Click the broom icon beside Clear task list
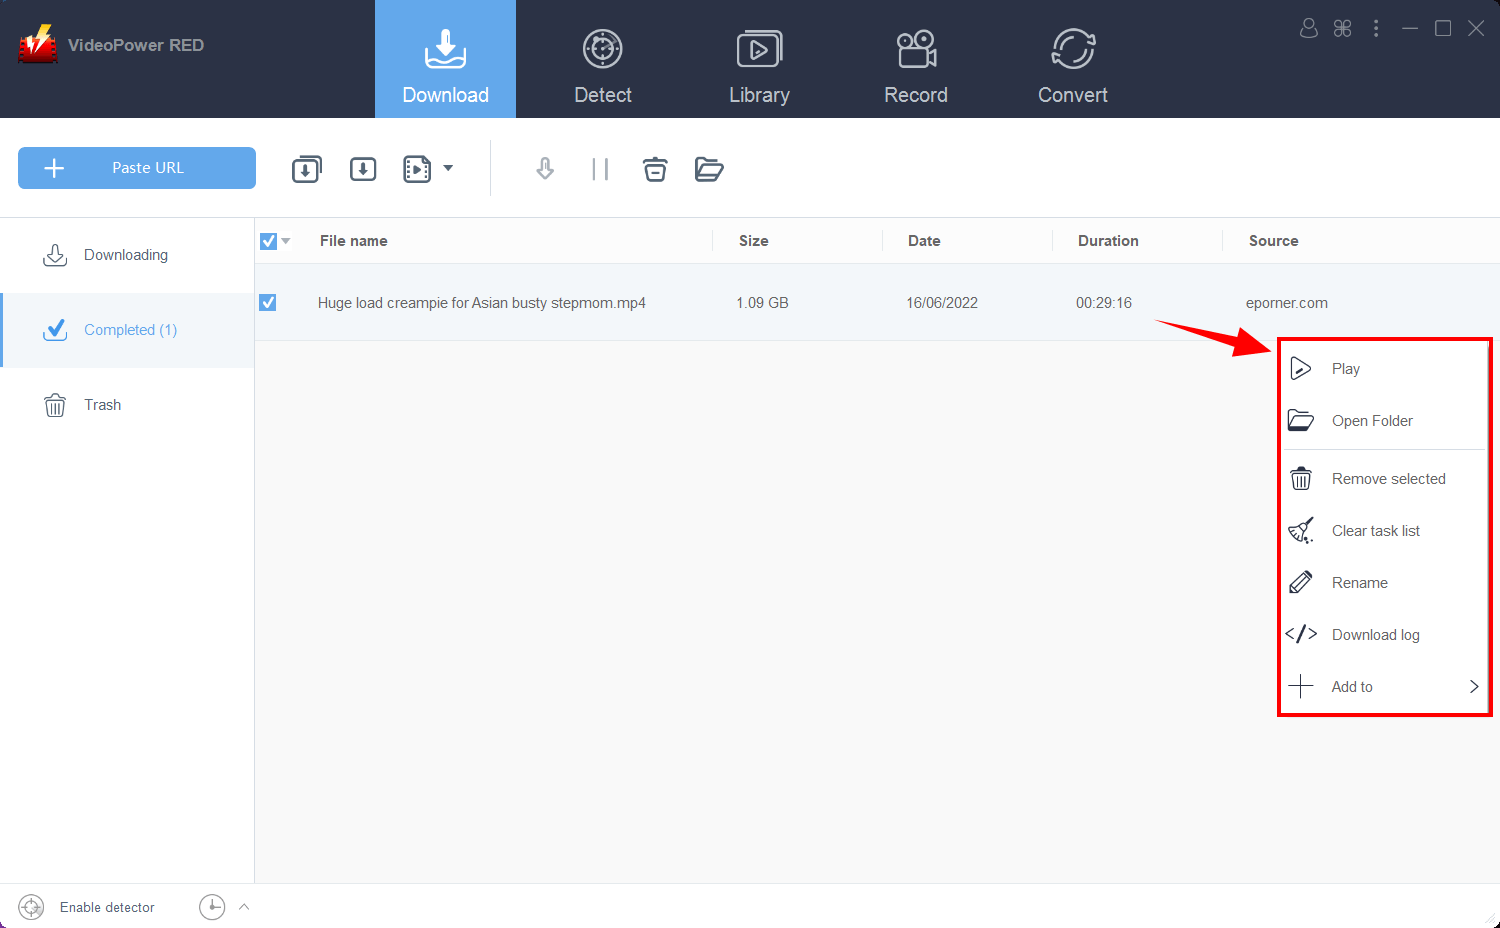The height and width of the screenshot is (928, 1500). [1301, 530]
